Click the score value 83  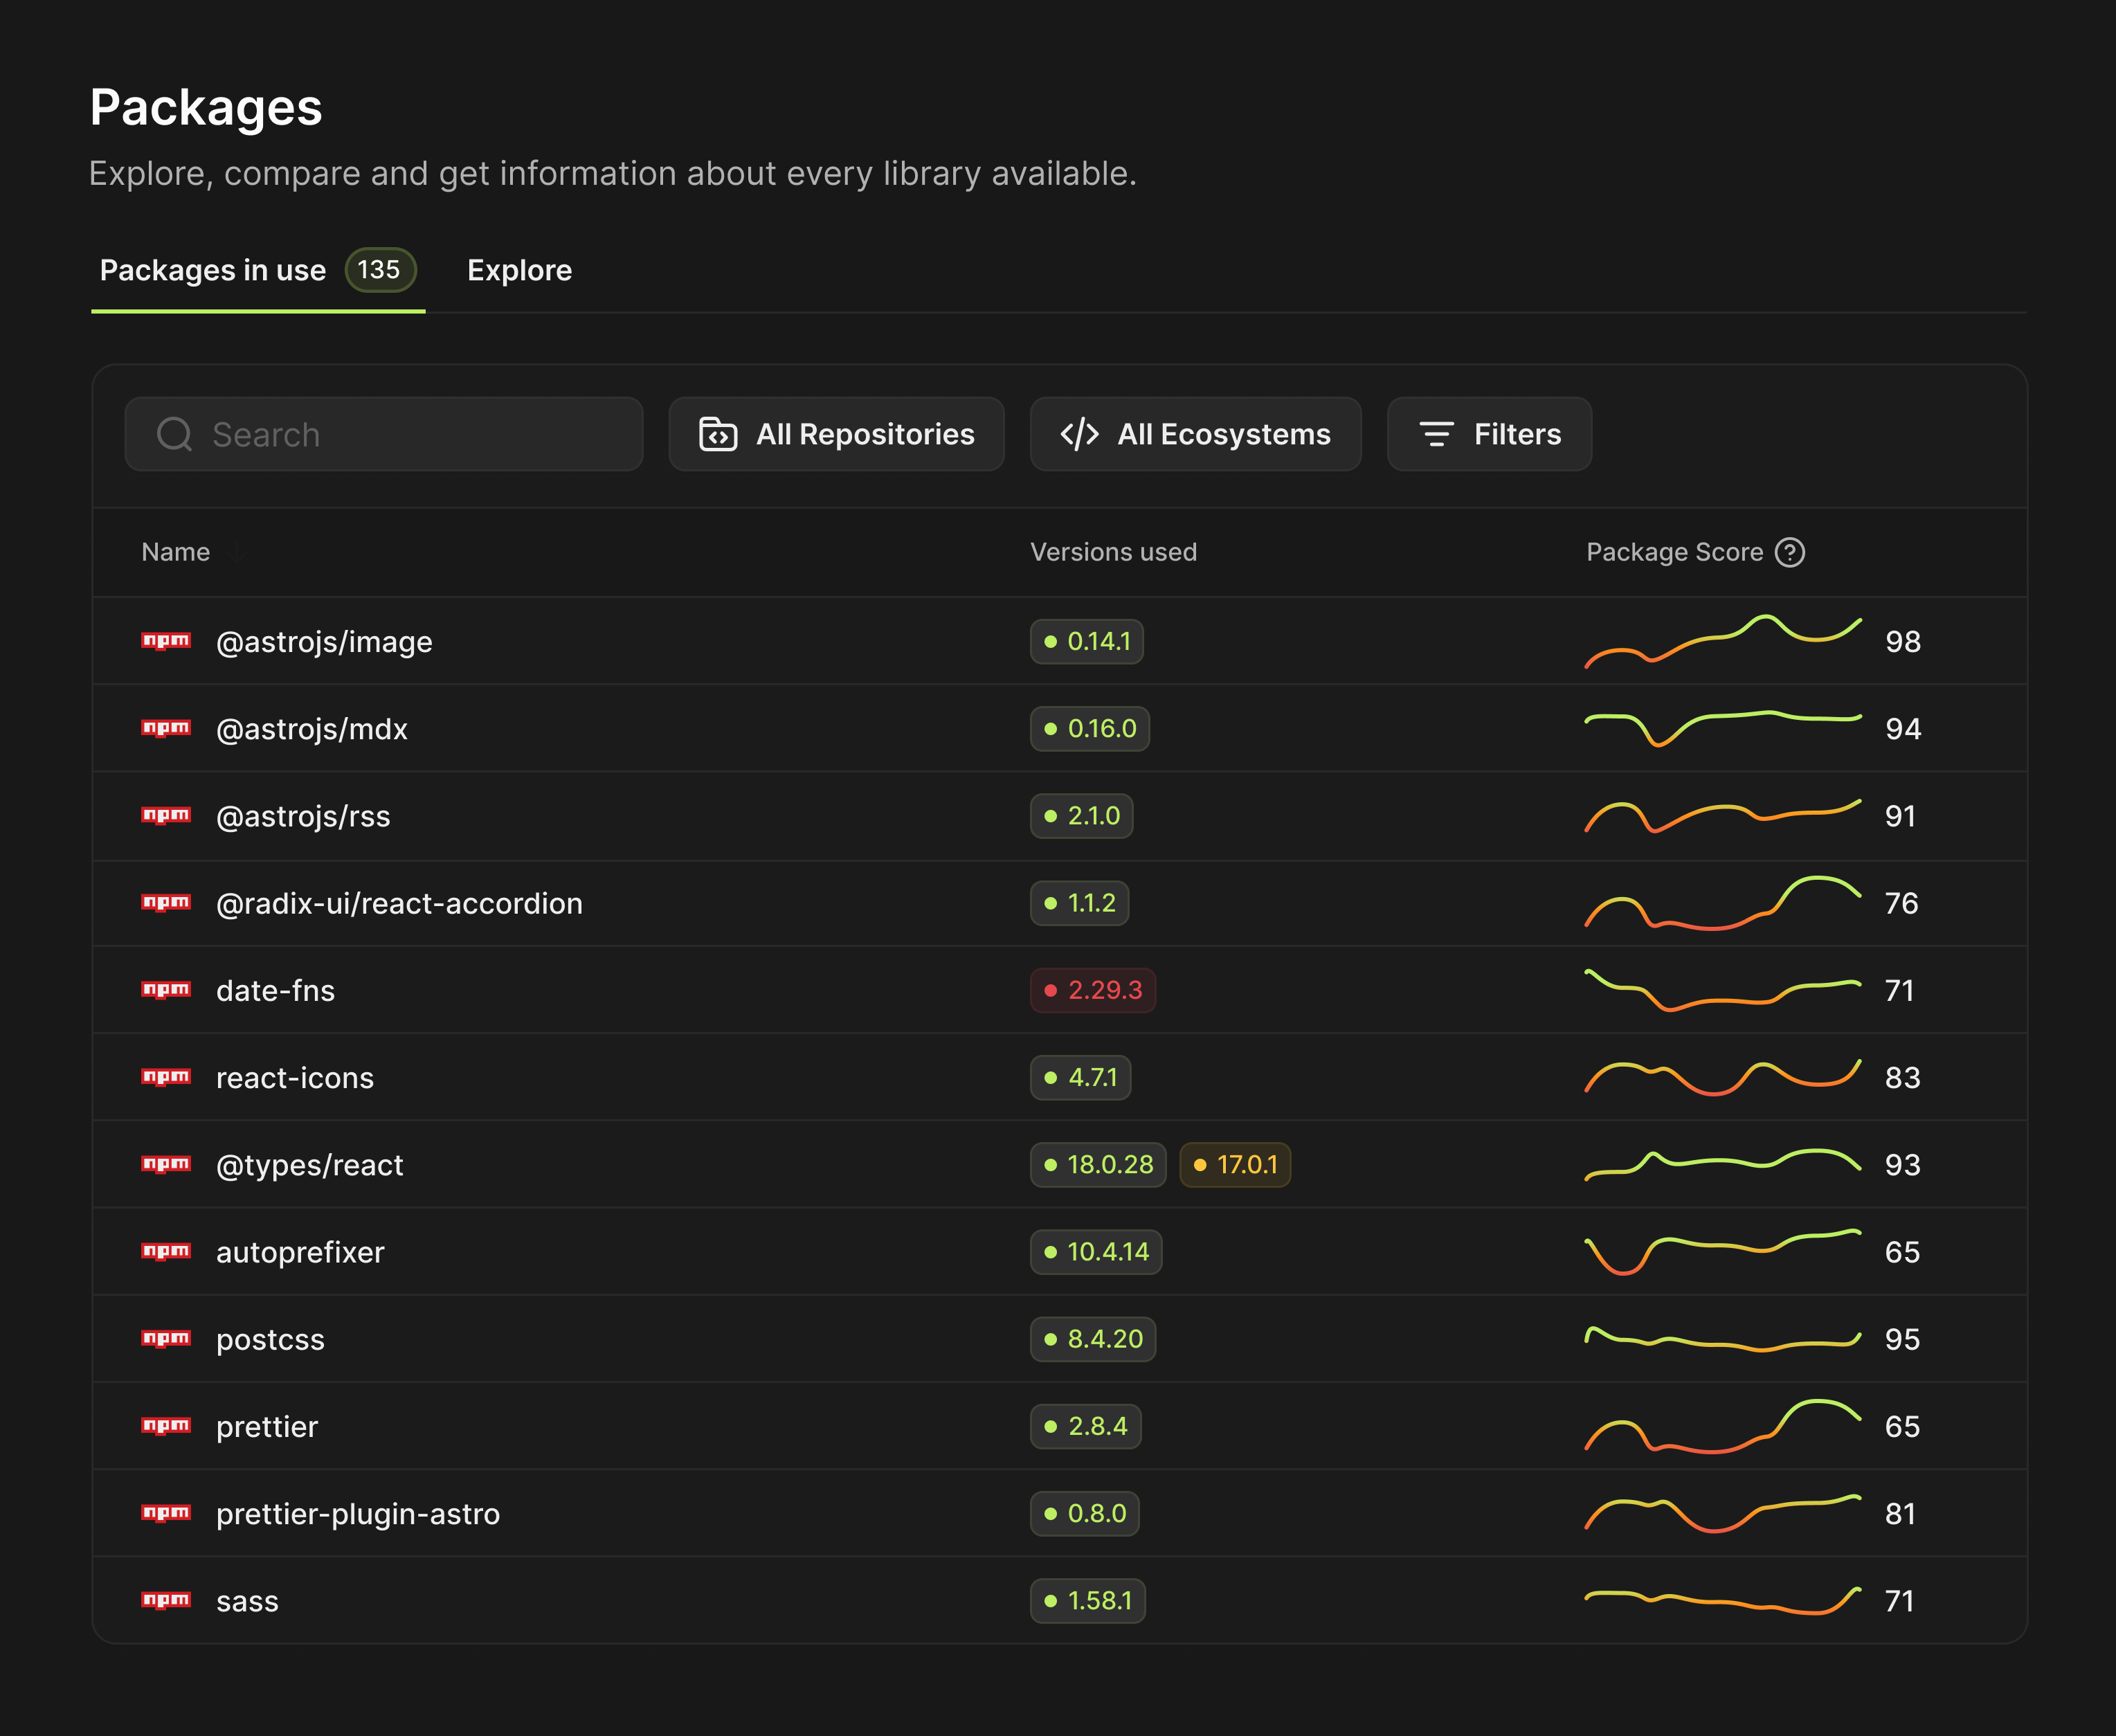[1902, 1077]
